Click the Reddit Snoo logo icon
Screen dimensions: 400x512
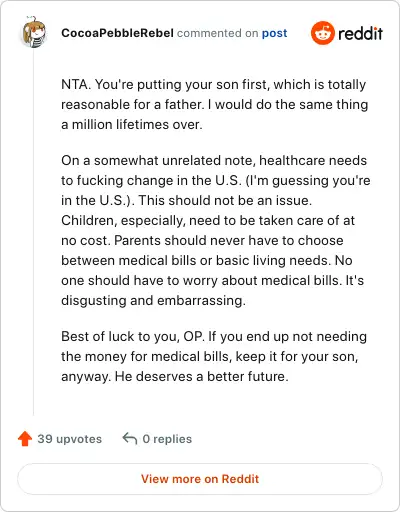[x=322, y=33]
